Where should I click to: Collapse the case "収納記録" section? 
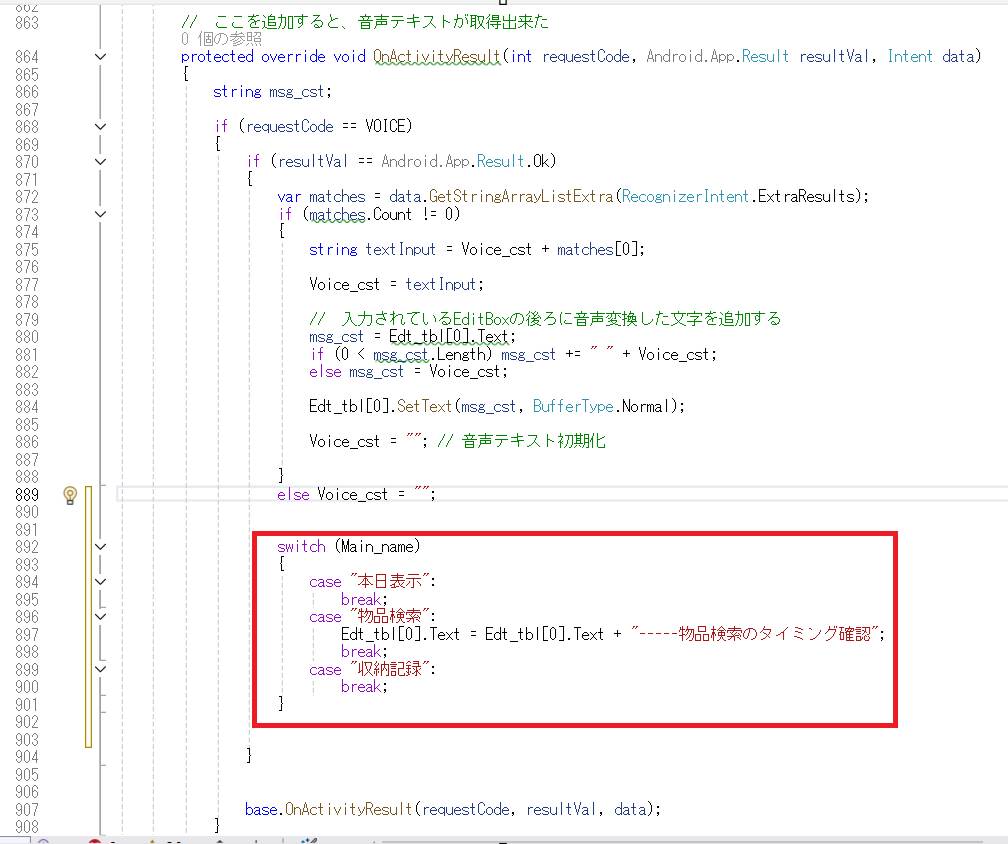coord(100,669)
